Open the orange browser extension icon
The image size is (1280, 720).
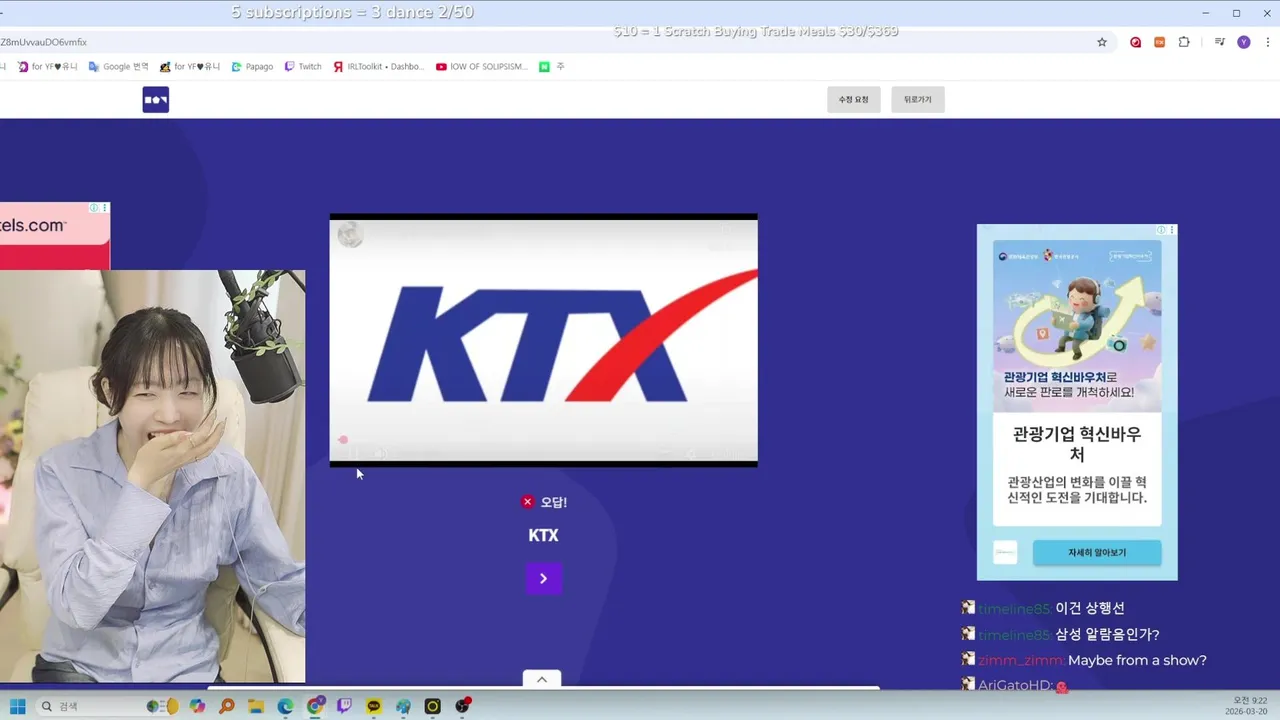1160,42
